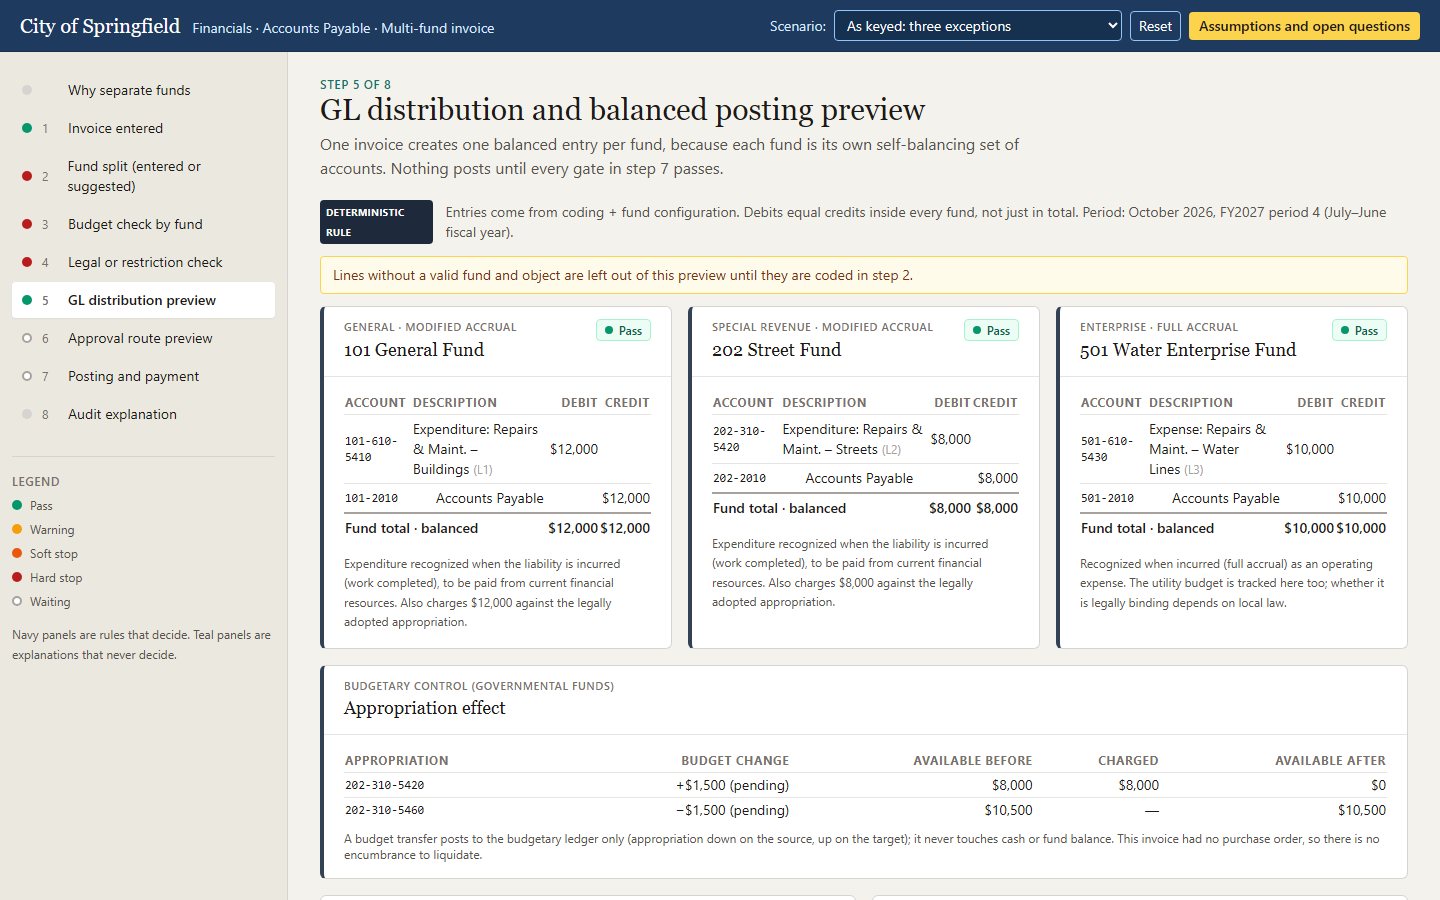Click the Appropriation effect heading
This screenshot has height=900, width=1440.
[424, 708]
